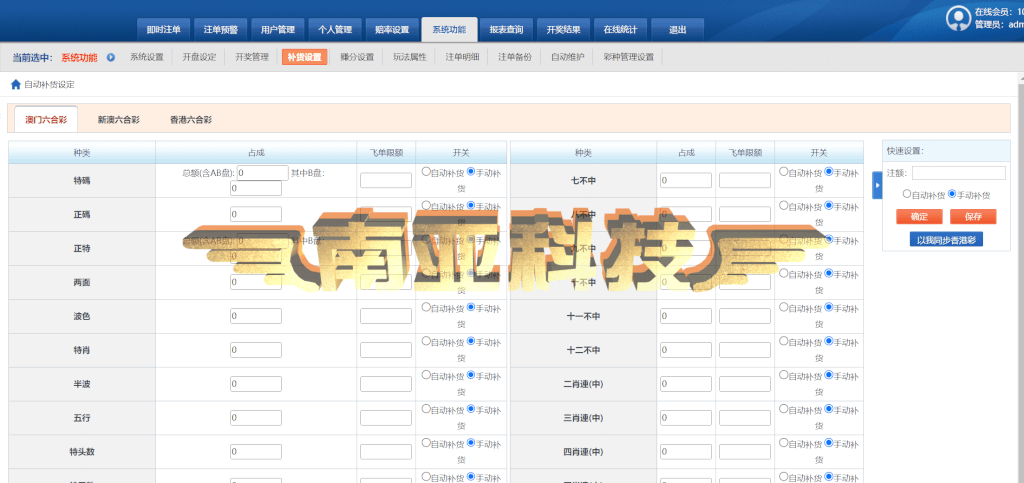Select 手动补货 radio for 三肖連(中) row

pos(829,409)
